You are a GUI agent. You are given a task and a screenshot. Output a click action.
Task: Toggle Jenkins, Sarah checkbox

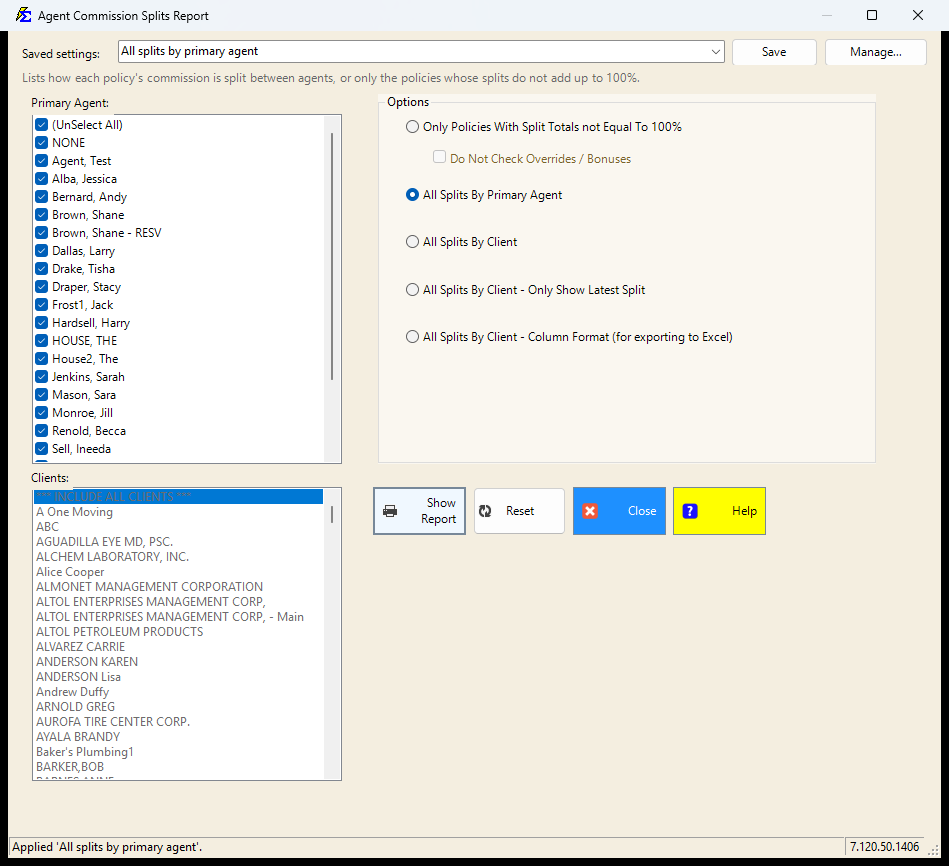tap(41, 377)
